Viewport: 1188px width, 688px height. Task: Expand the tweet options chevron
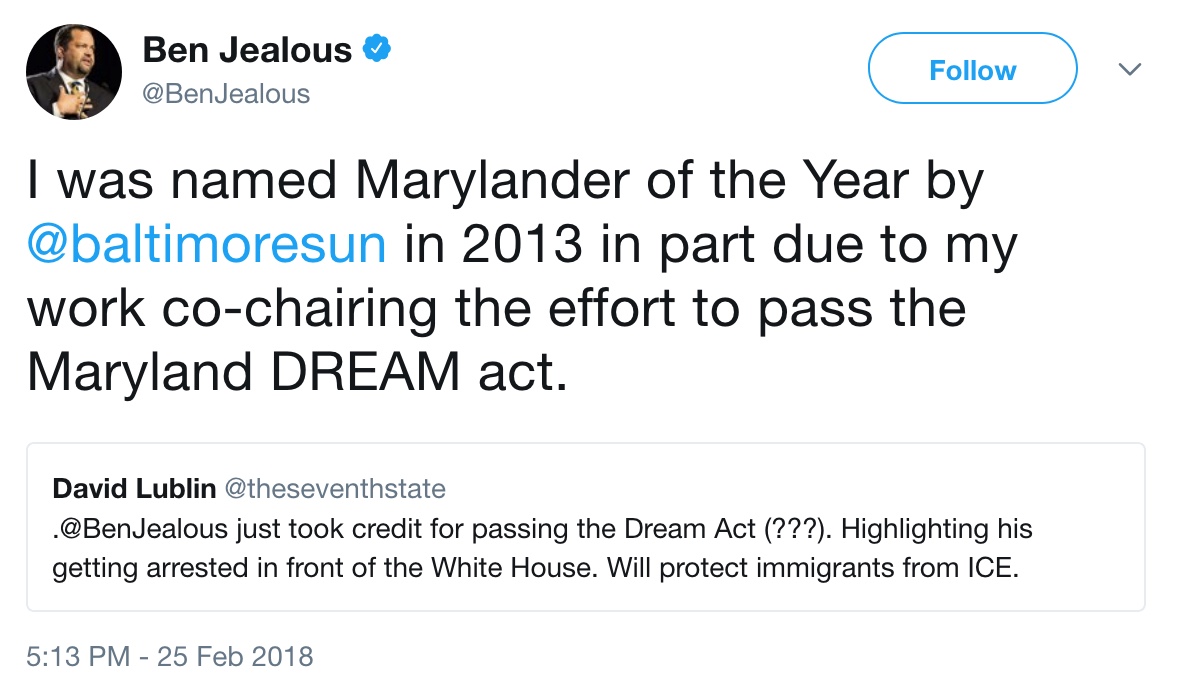pyautogui.click(x=1130, y=70)
